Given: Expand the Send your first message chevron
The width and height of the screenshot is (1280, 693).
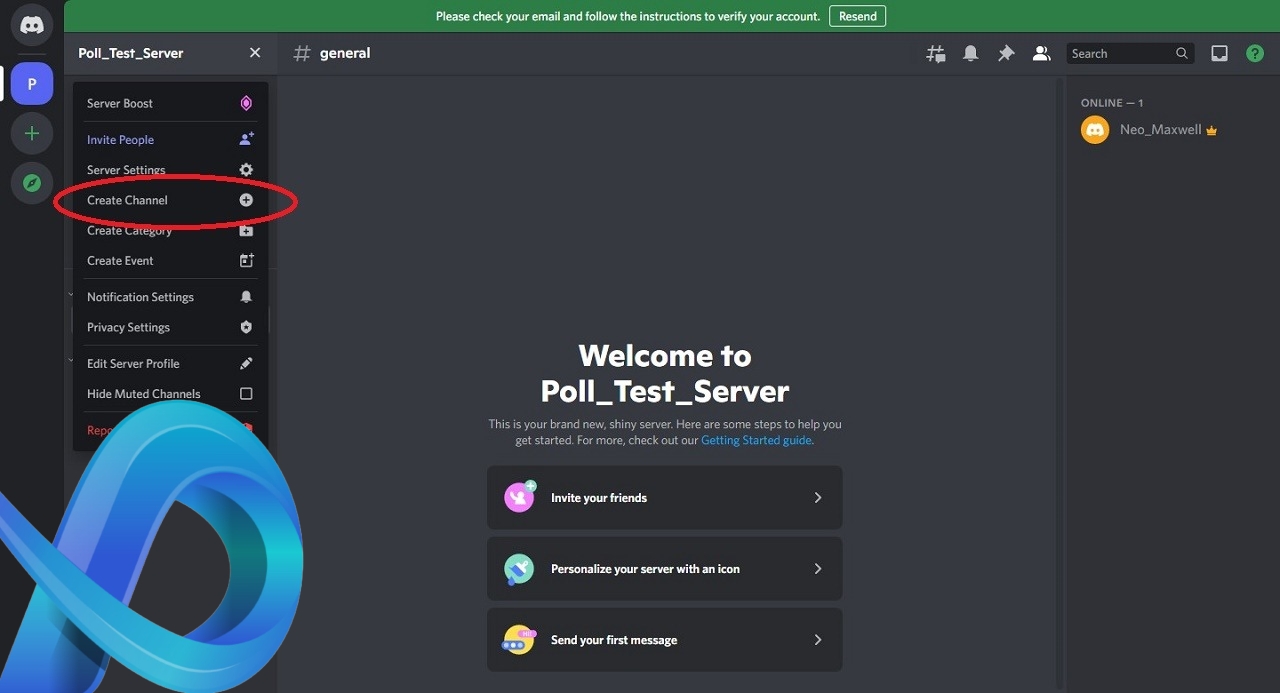Looking at the screenshot, I should click(x=817, y=640).
